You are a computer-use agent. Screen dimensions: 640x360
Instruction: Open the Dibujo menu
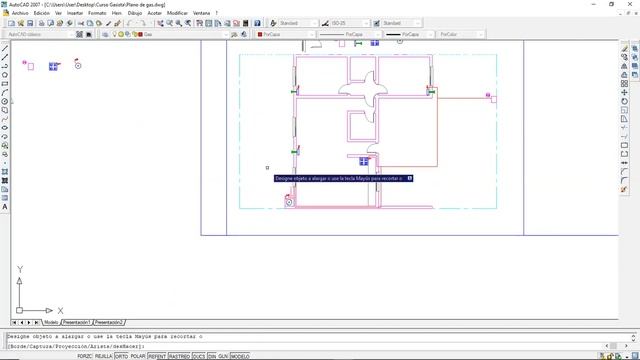click(135, 13)
